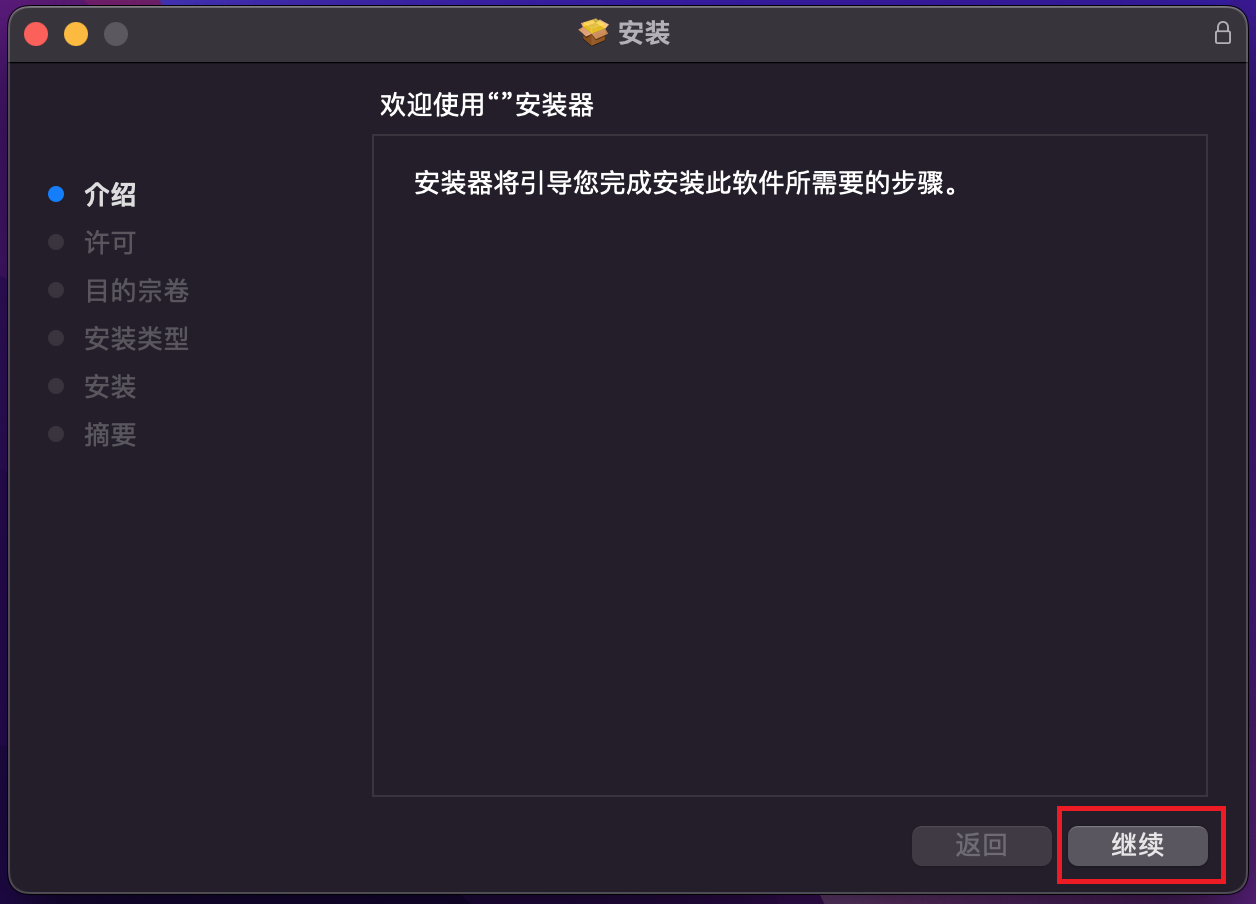The image size is (1256, 904).
Task: Click the blue bullet next to 介绍
Action: coord(56,195)
